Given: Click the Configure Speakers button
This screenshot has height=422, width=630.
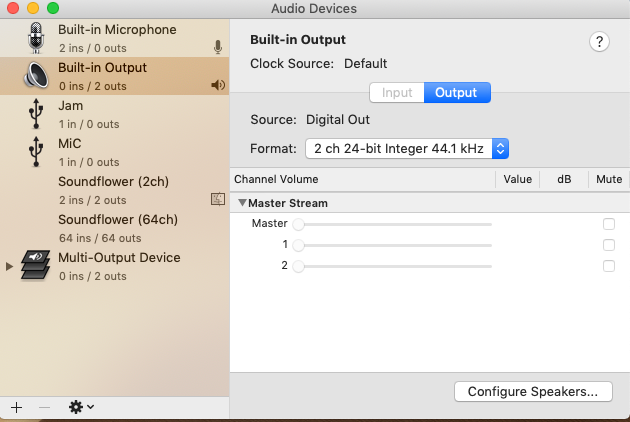Looking at the screenshot, I should 533,391.
